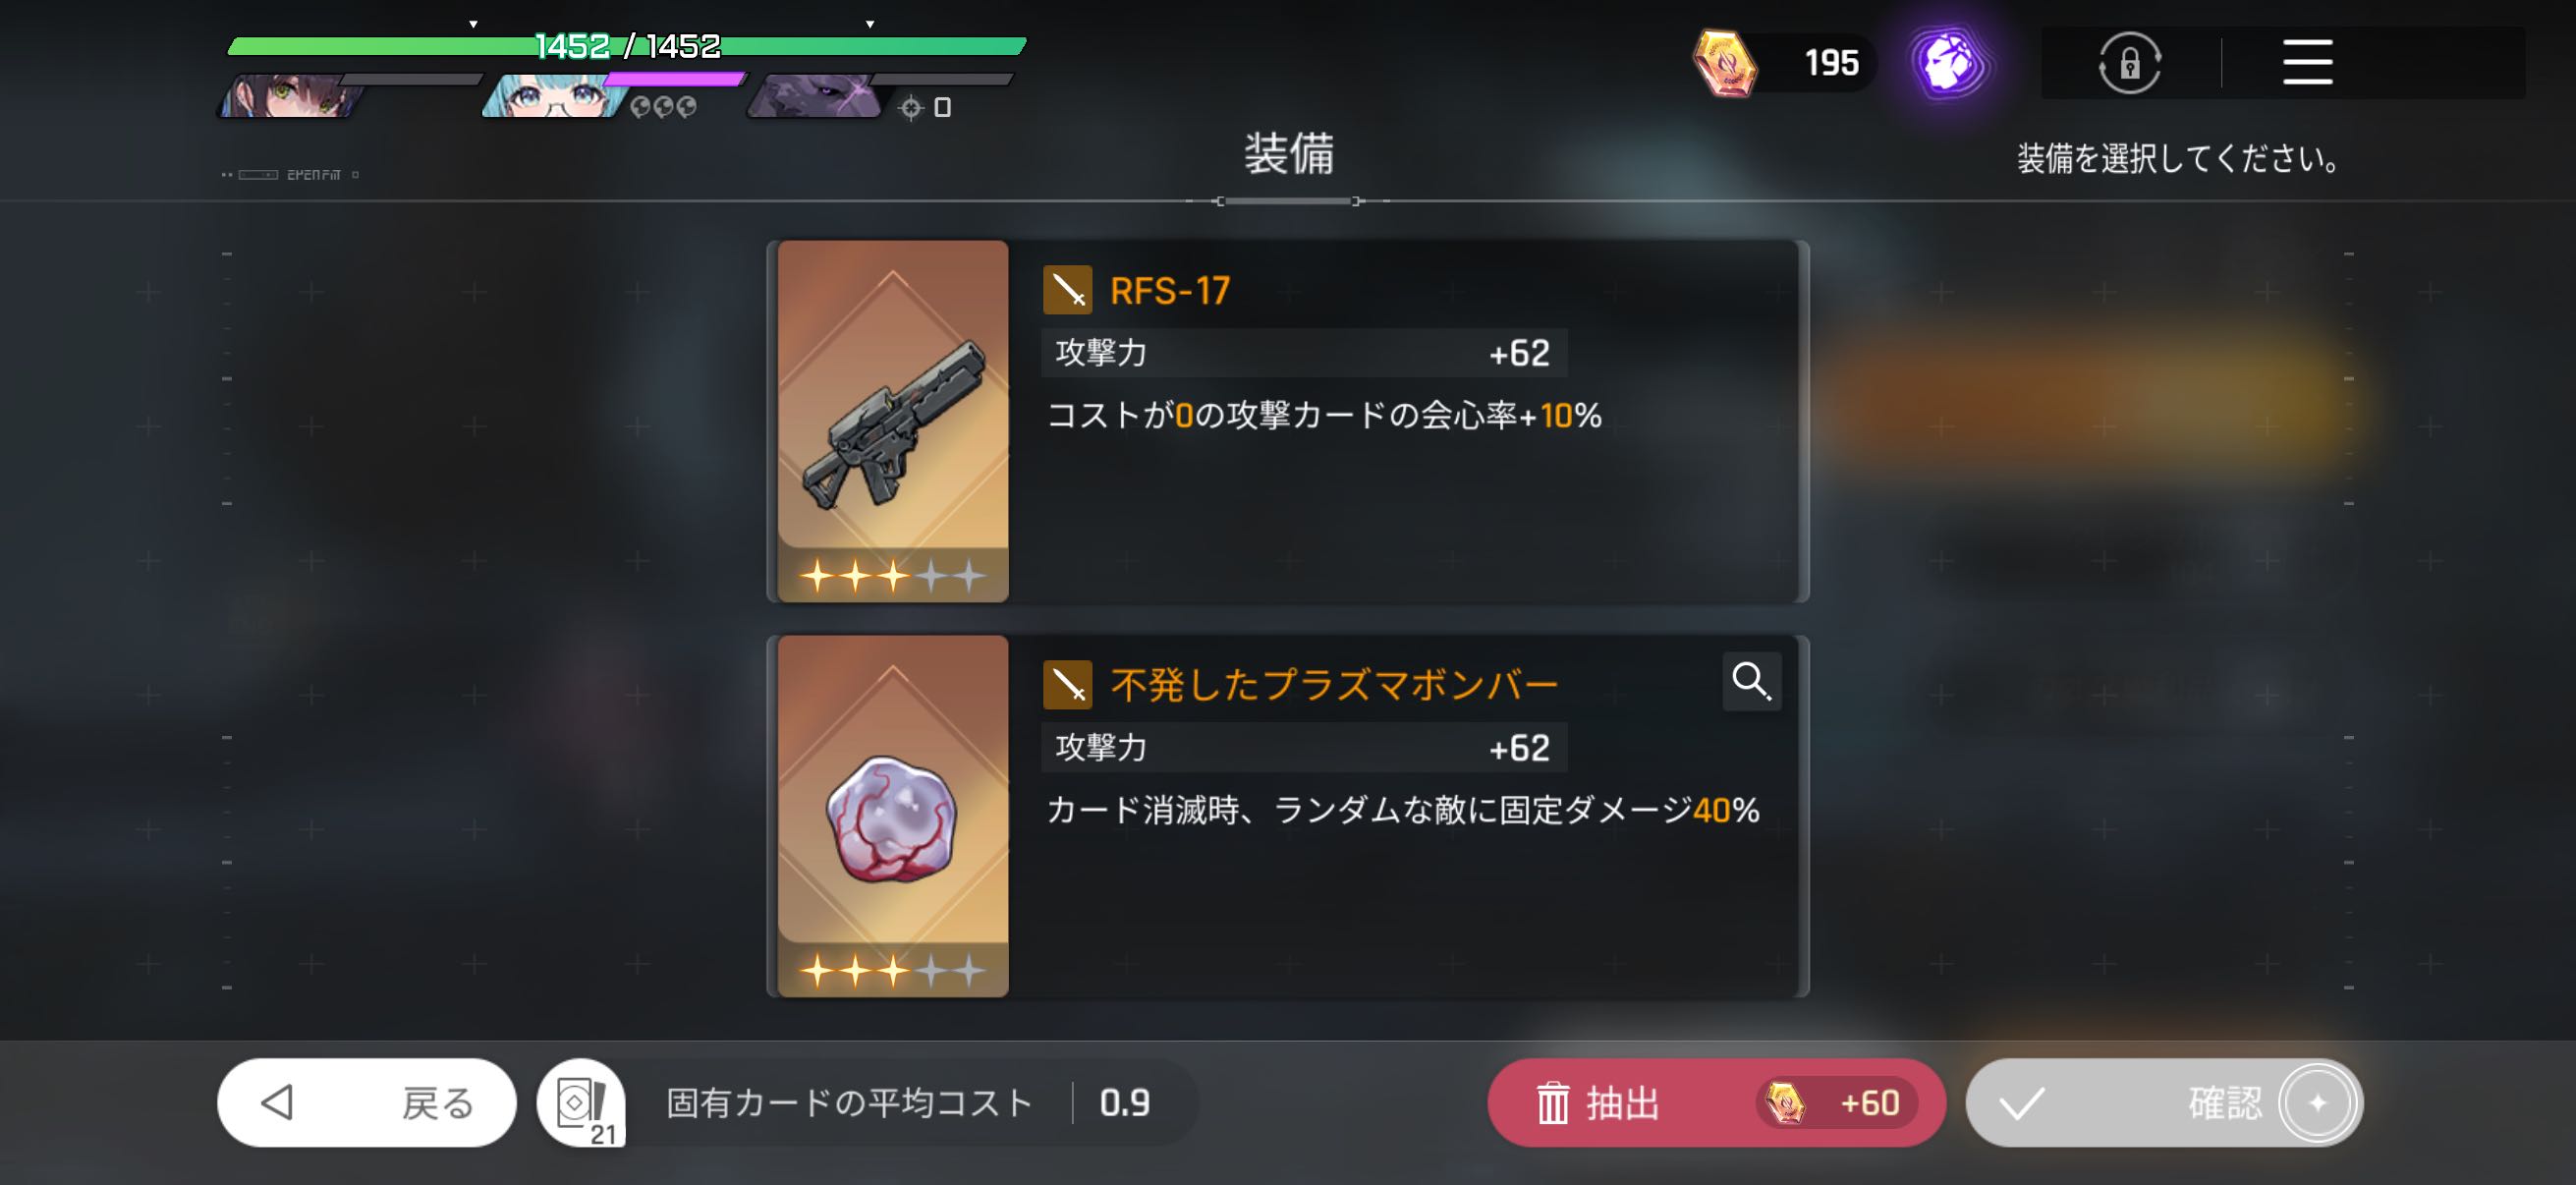Image resolution: width=2576 pixels, height=1185 pixels.
Task: Tap the purple crystal orb icon
Action: pyautogui.click(x=1948, y=63)
